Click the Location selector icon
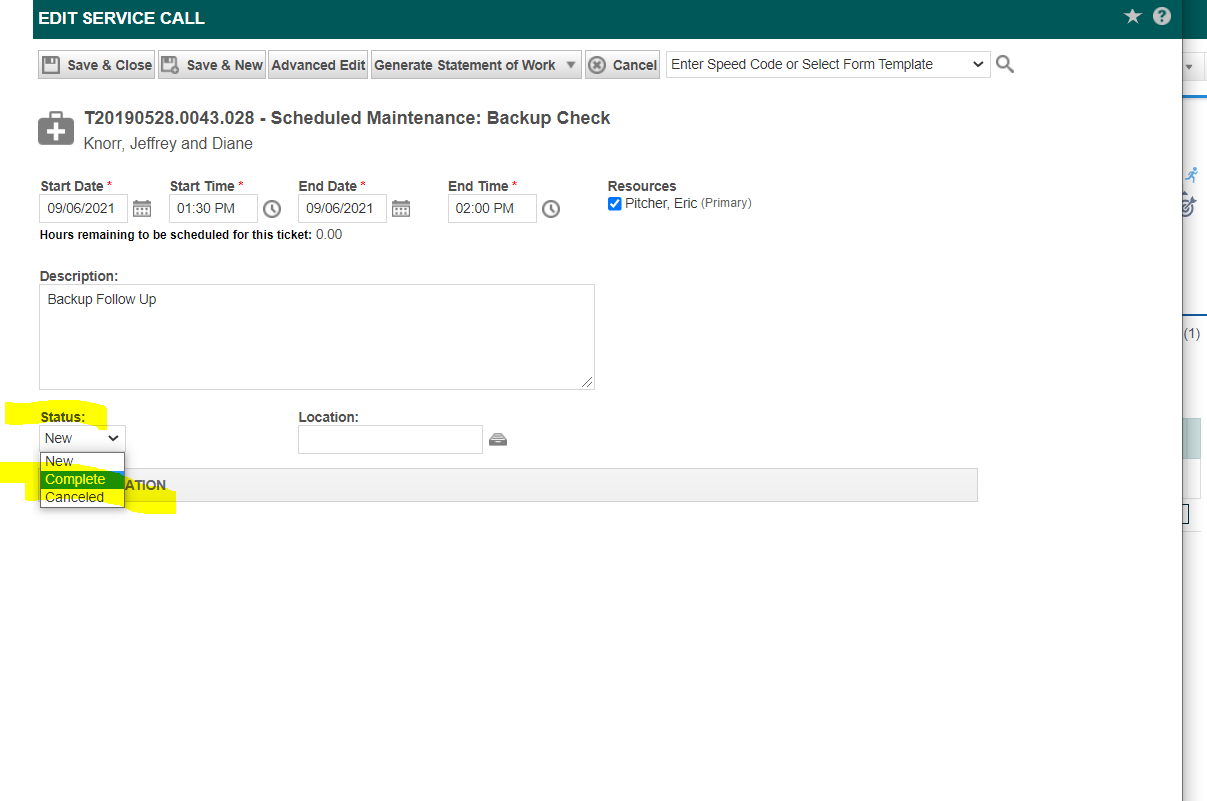The image size is (1207, 801). tap(497, 439)
